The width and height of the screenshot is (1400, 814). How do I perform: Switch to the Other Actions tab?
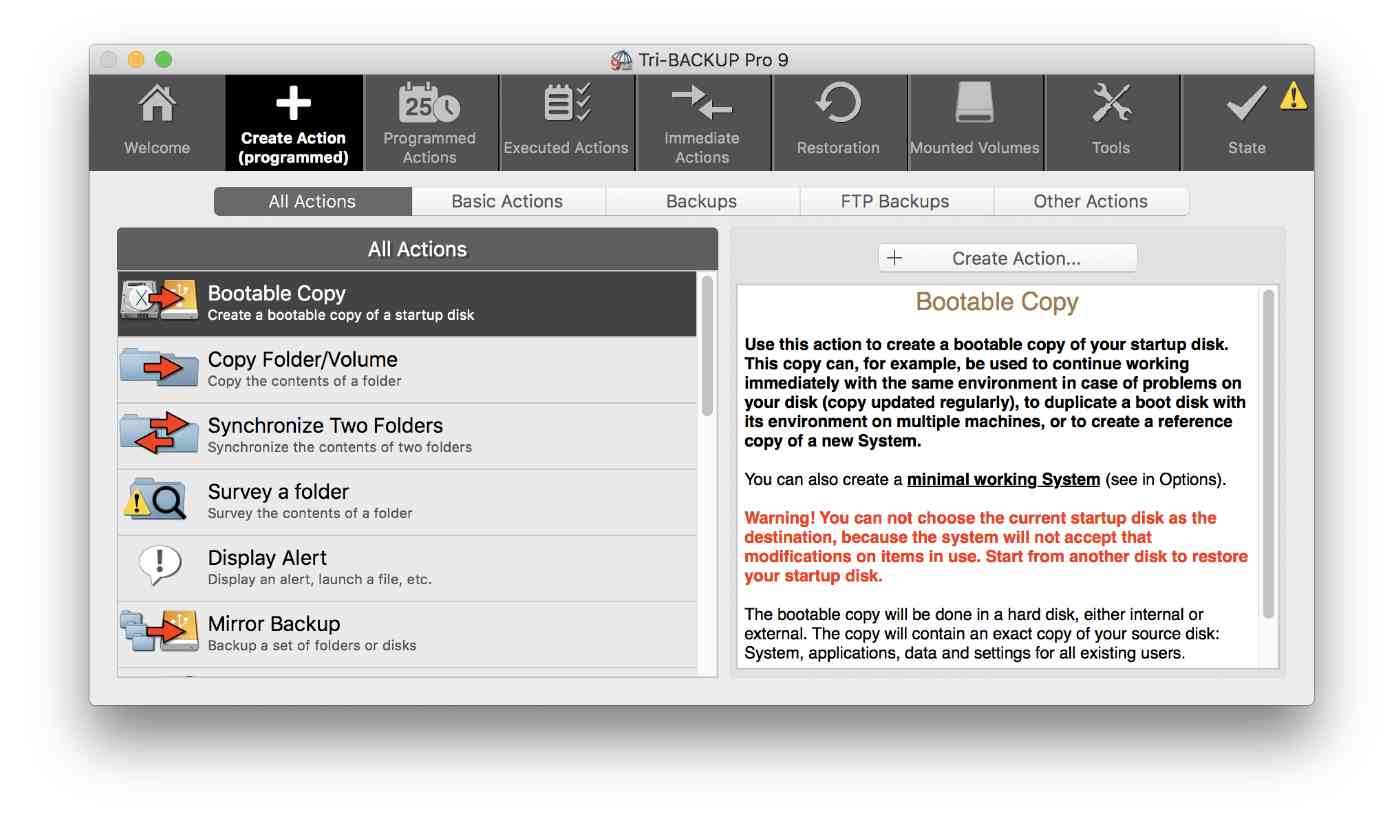click(x=1091, y=201)
